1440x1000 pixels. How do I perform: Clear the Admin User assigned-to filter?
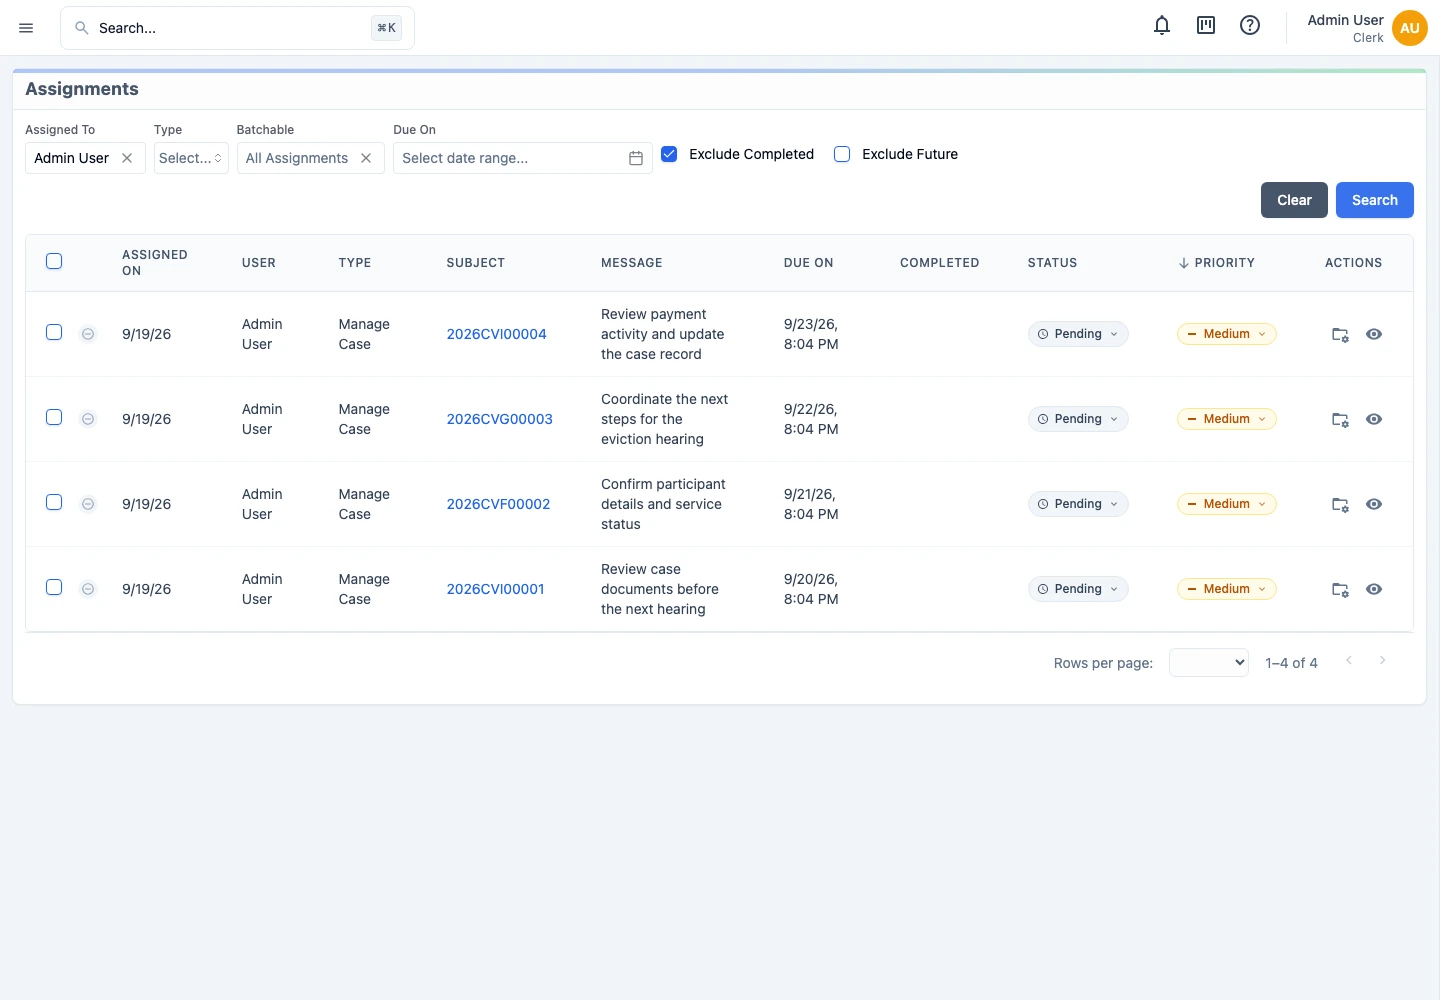pos(127,158)
